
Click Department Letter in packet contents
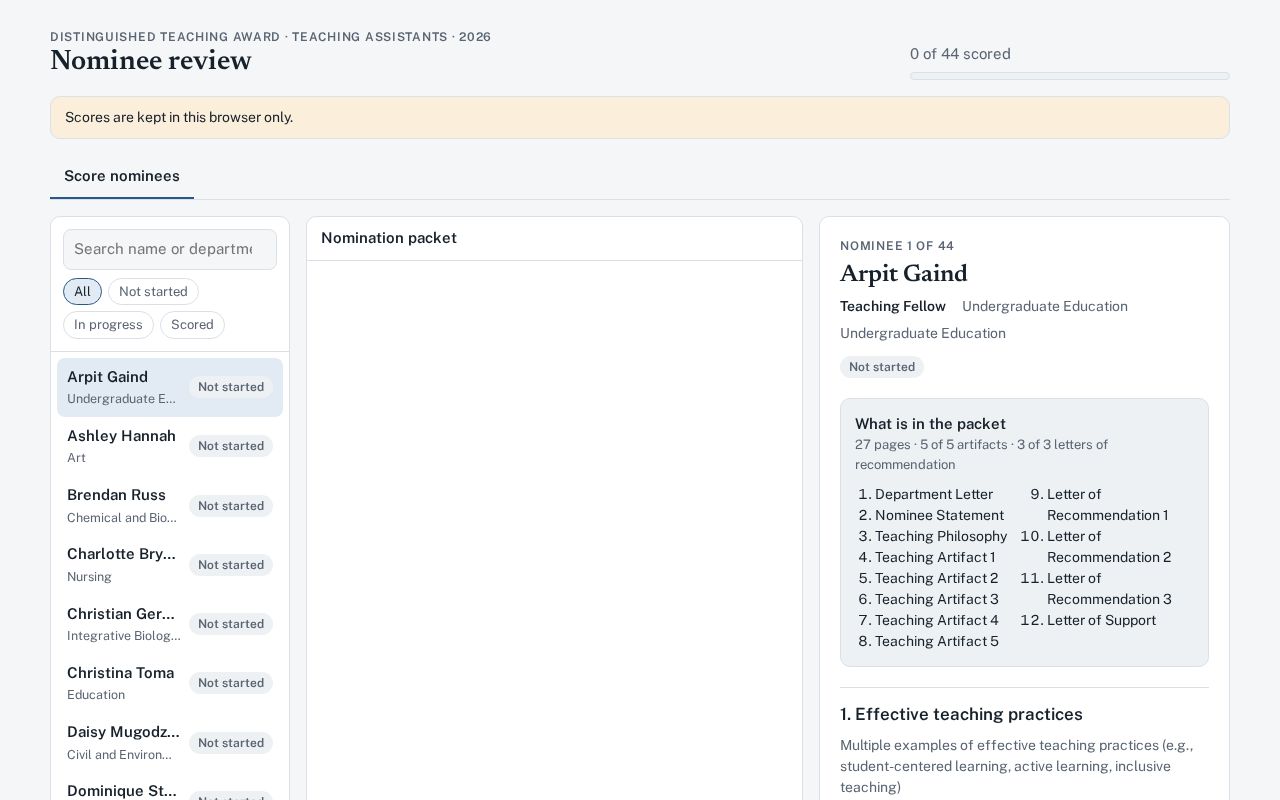tap(934, 494)
